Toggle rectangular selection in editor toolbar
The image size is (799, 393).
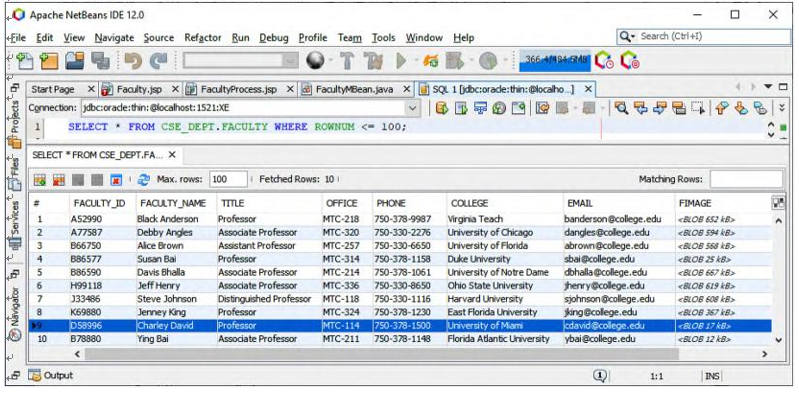coord(698,108)
